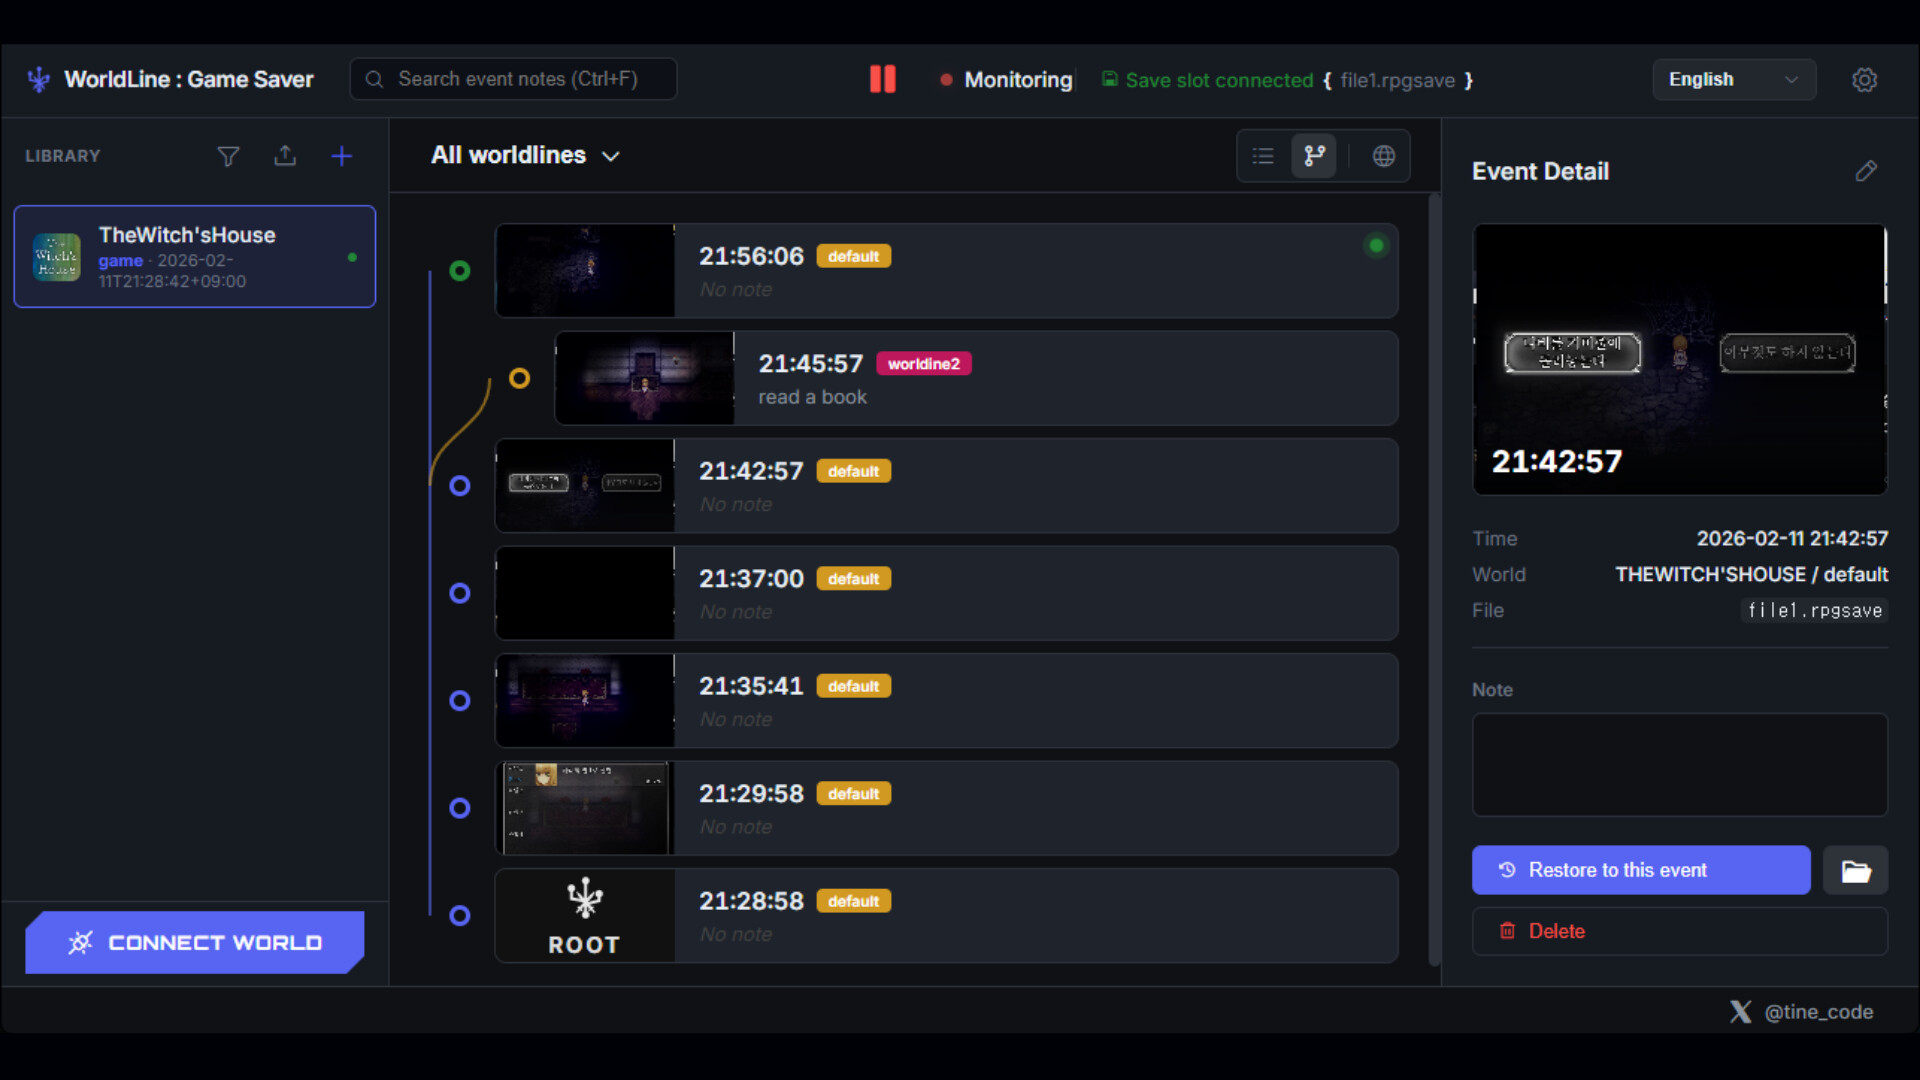
Task: Pause monitoring with the red pause icon
Action: (x=883, y=78)
